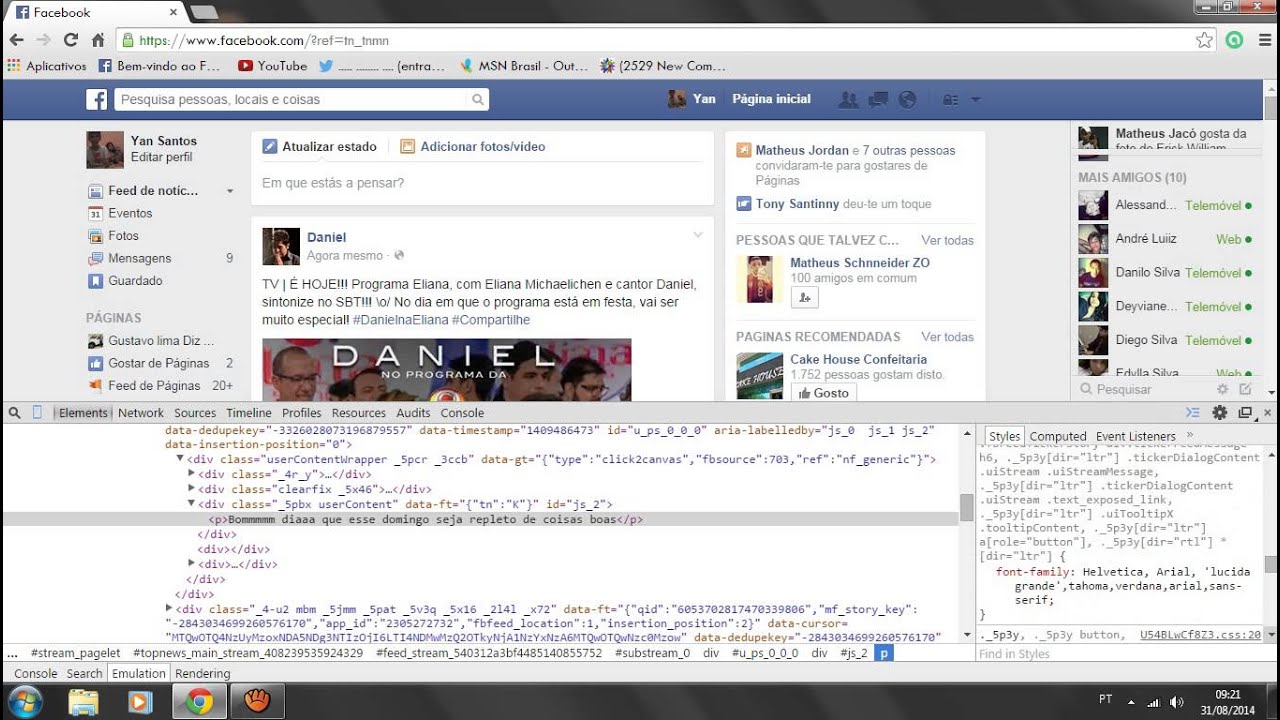1280x720 pixels.
Task: Select Adicionar fotos/vídeo tab
Action: click(x=473, y=146)
